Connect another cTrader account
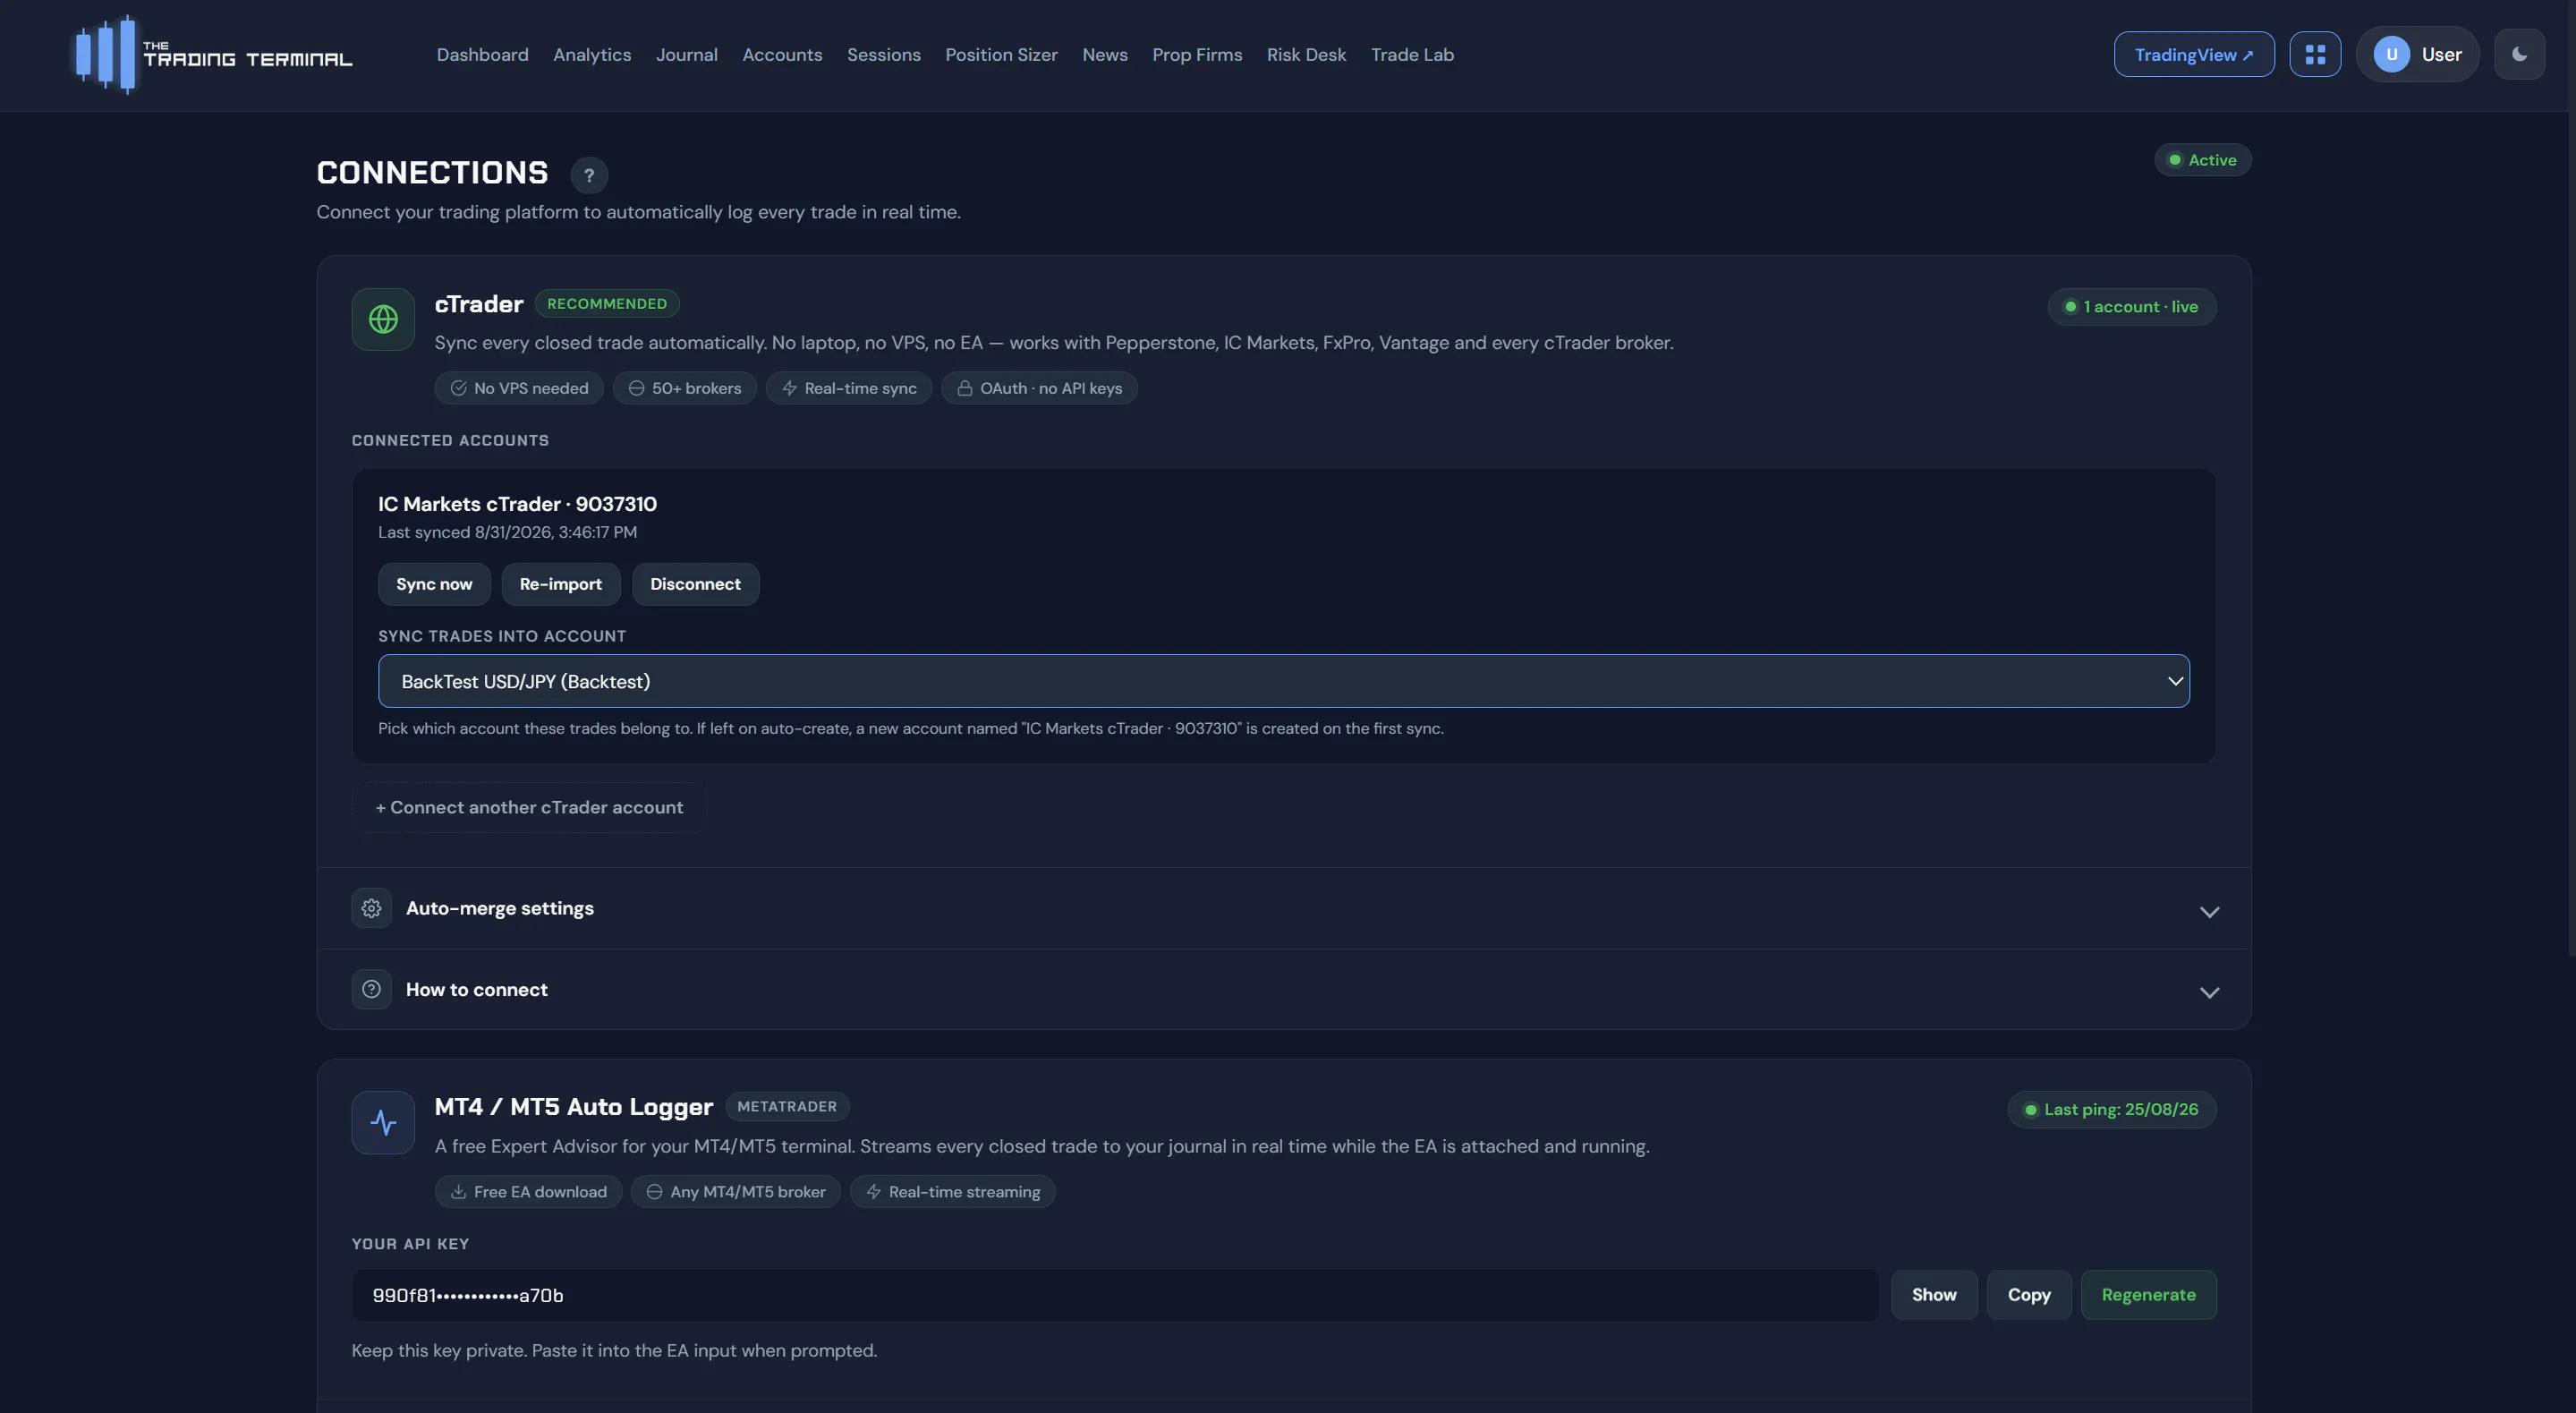The height and width of the screenshot is (1413, 2576). tap(529, 807)
